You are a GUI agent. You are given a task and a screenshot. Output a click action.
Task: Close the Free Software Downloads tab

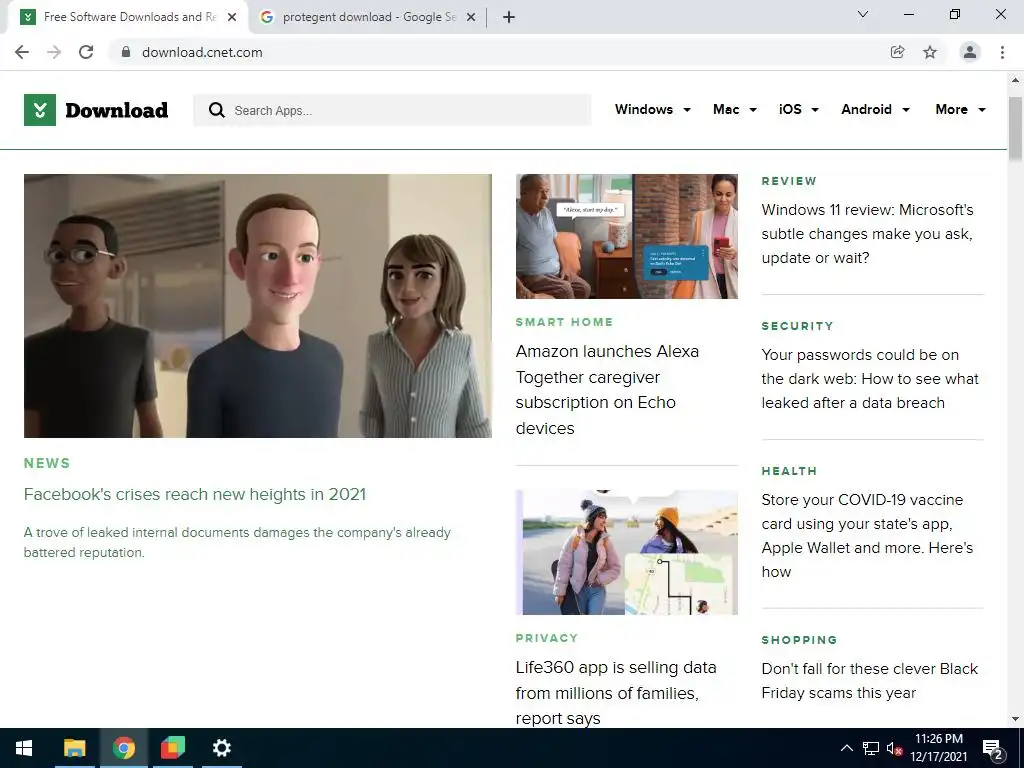(232, 17)
